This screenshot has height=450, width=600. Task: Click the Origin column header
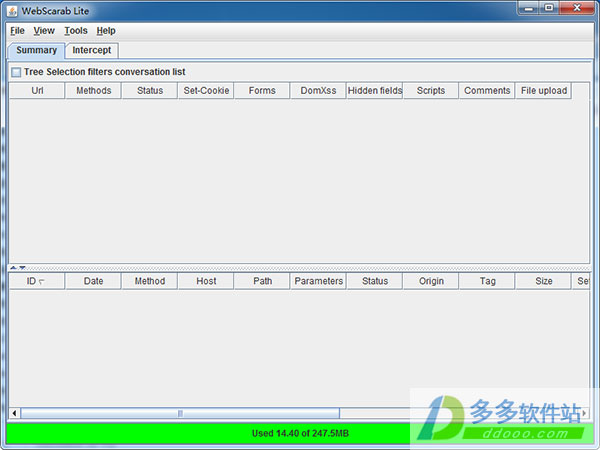(431, 281)
